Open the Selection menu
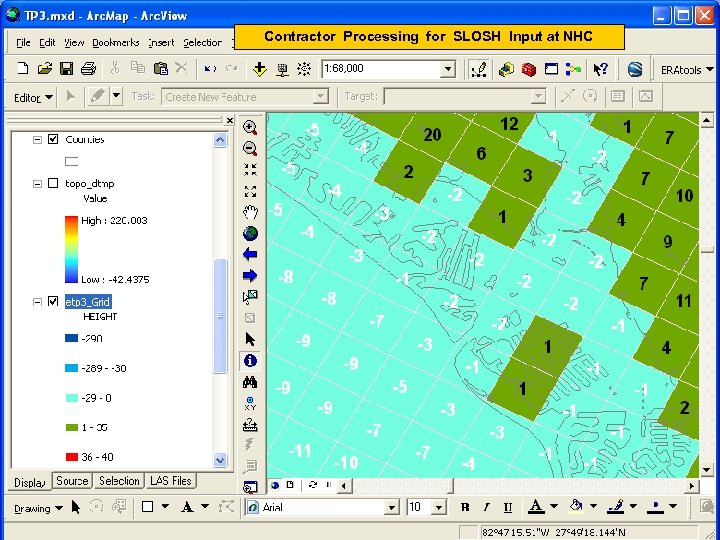 click(x=202, y=43)
